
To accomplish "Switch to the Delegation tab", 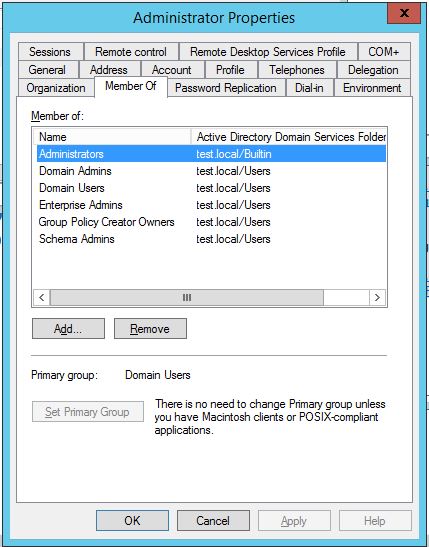I will pos(373,70).
